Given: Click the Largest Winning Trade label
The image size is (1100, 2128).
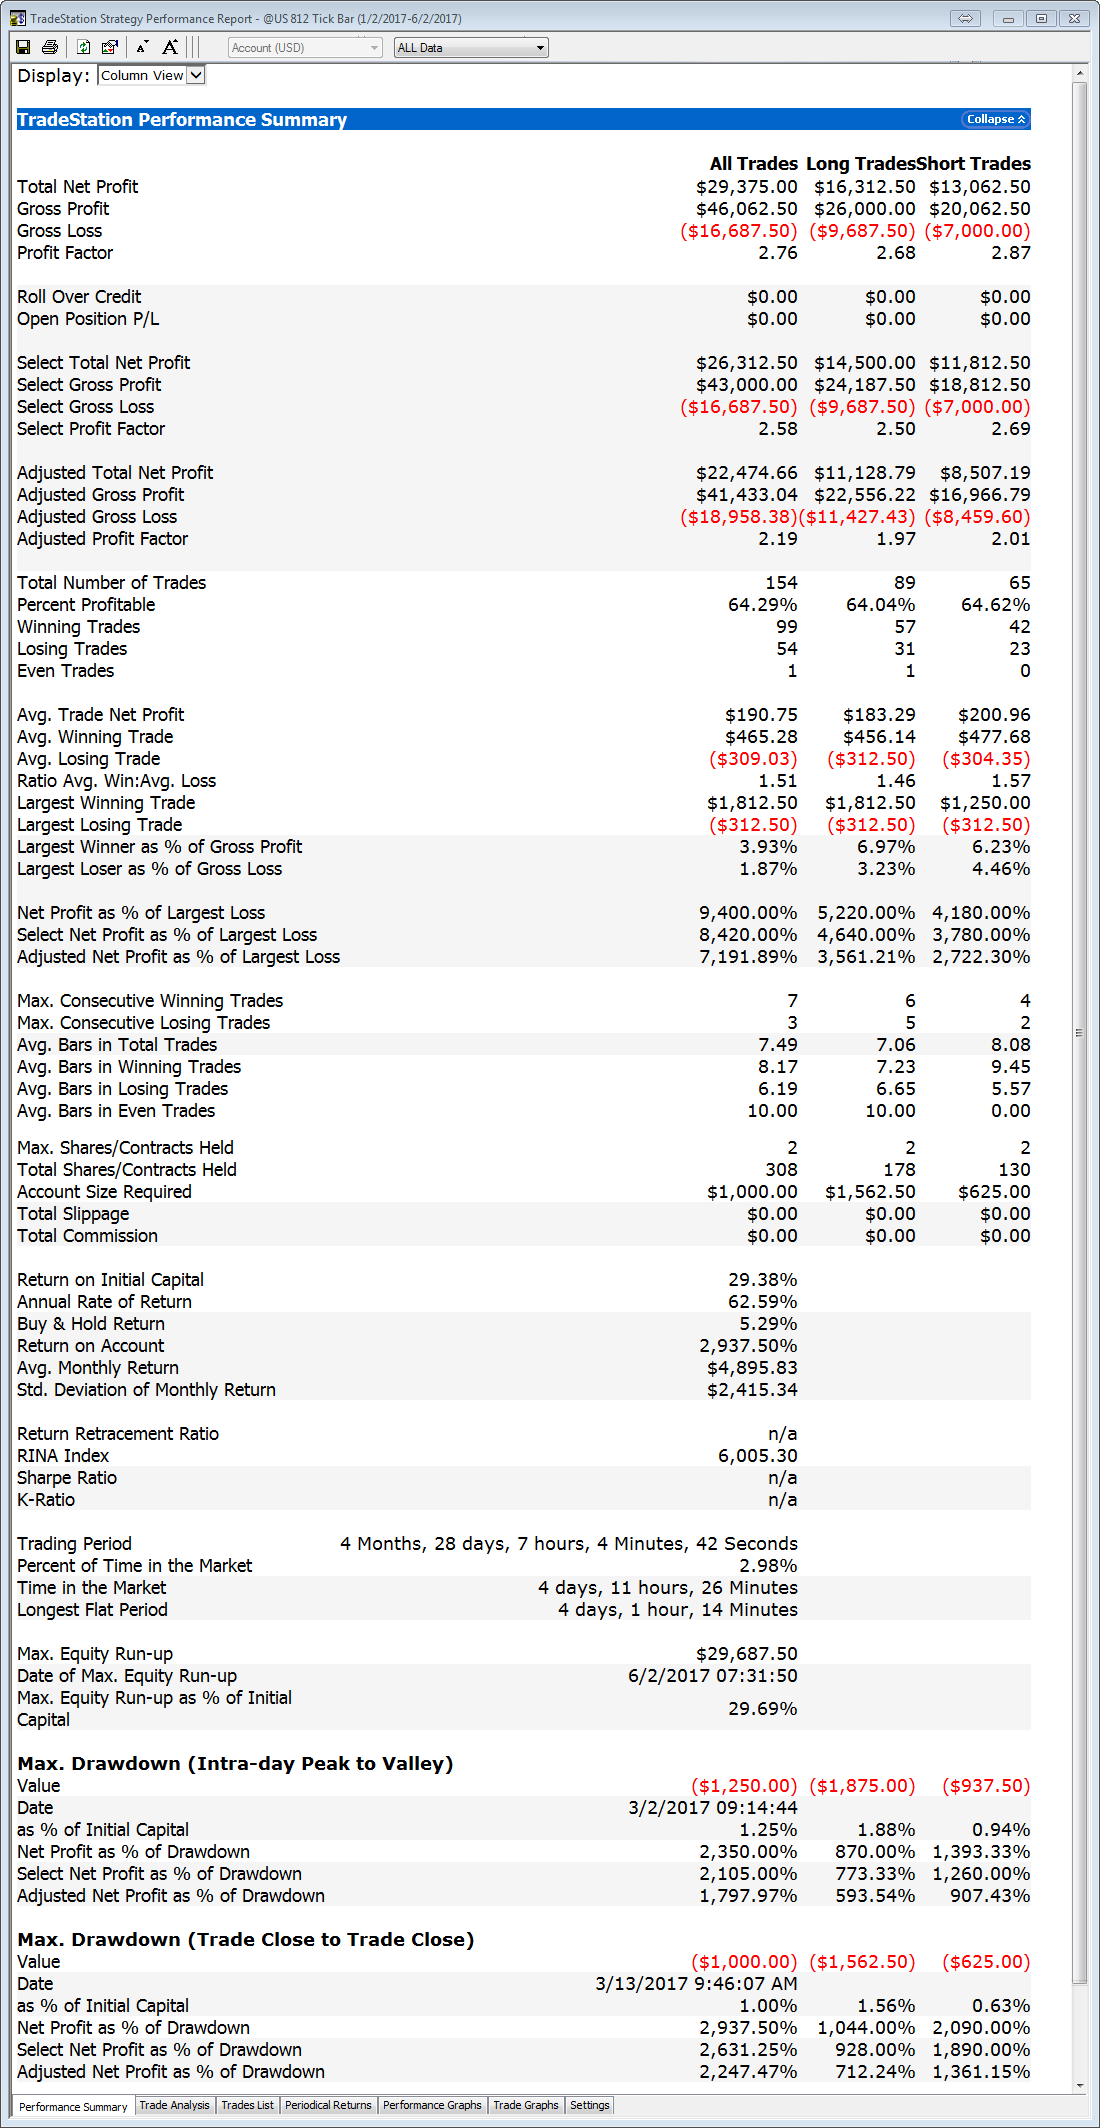Looking at the screenshot, I should tap(106, 803).
